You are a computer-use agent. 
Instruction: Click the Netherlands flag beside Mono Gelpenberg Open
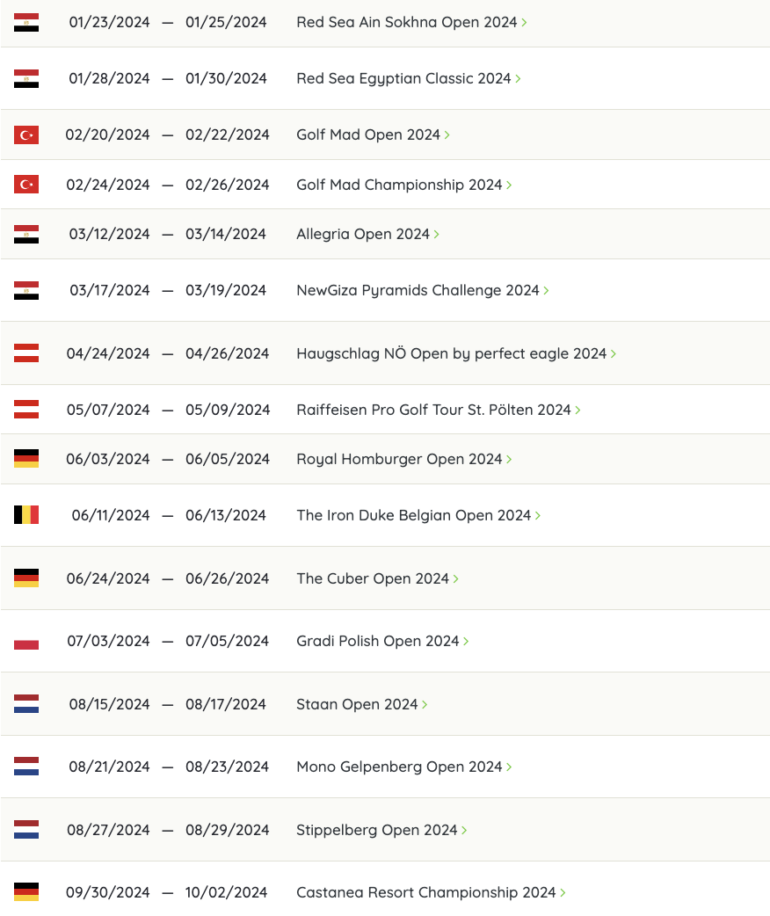[x=26, y=767]
